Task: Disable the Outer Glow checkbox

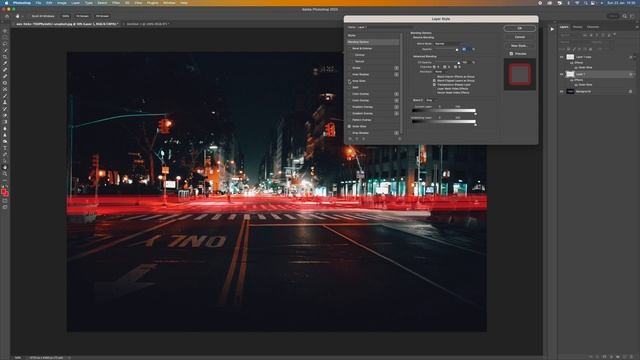Action: 349,127
